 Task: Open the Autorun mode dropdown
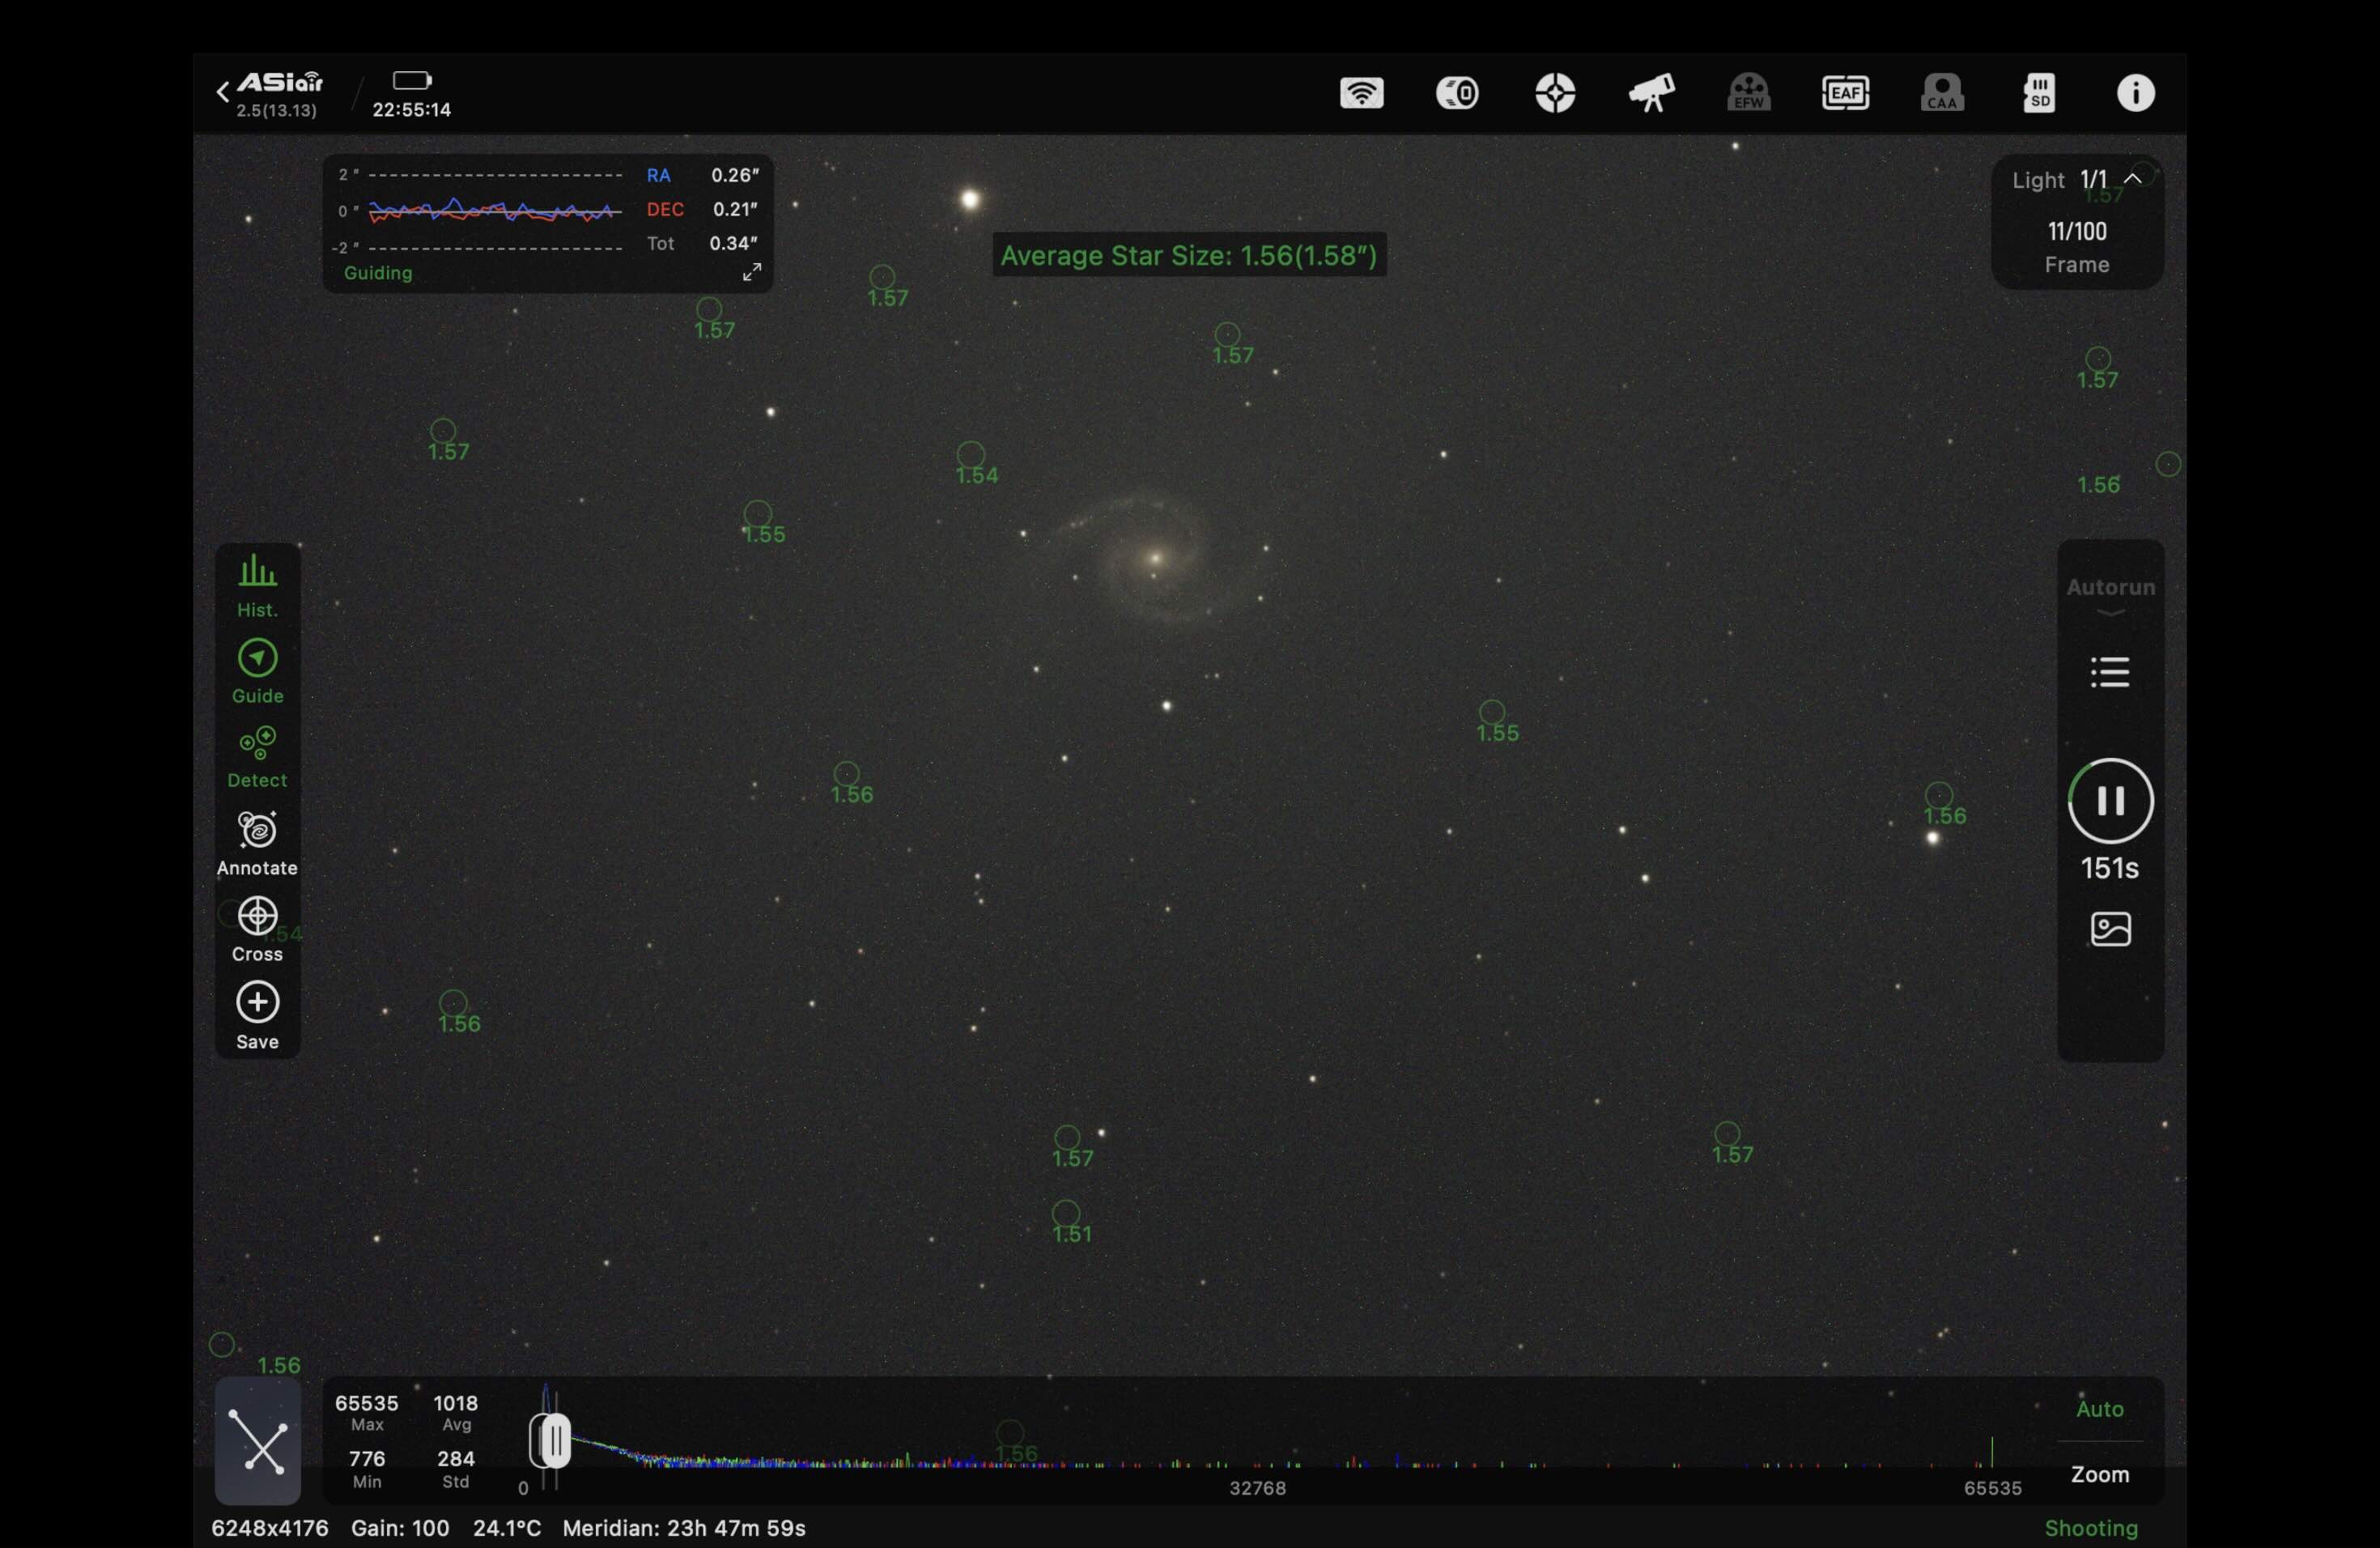tap(2110, 594)
